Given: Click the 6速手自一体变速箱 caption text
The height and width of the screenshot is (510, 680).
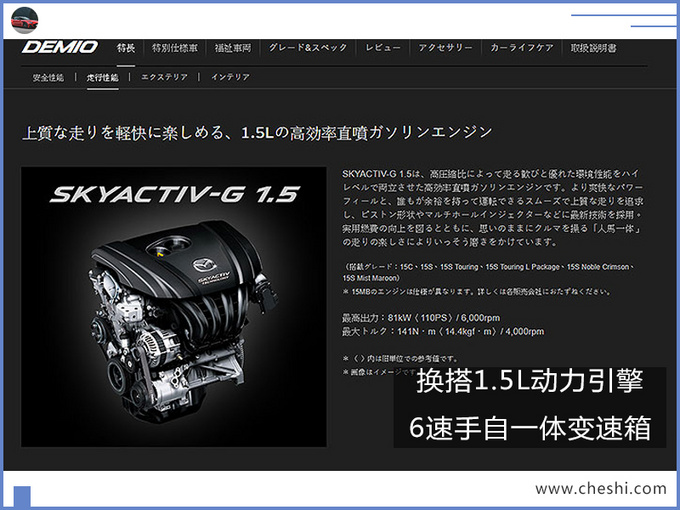Looking at the screenshot, I should [530, 428].
